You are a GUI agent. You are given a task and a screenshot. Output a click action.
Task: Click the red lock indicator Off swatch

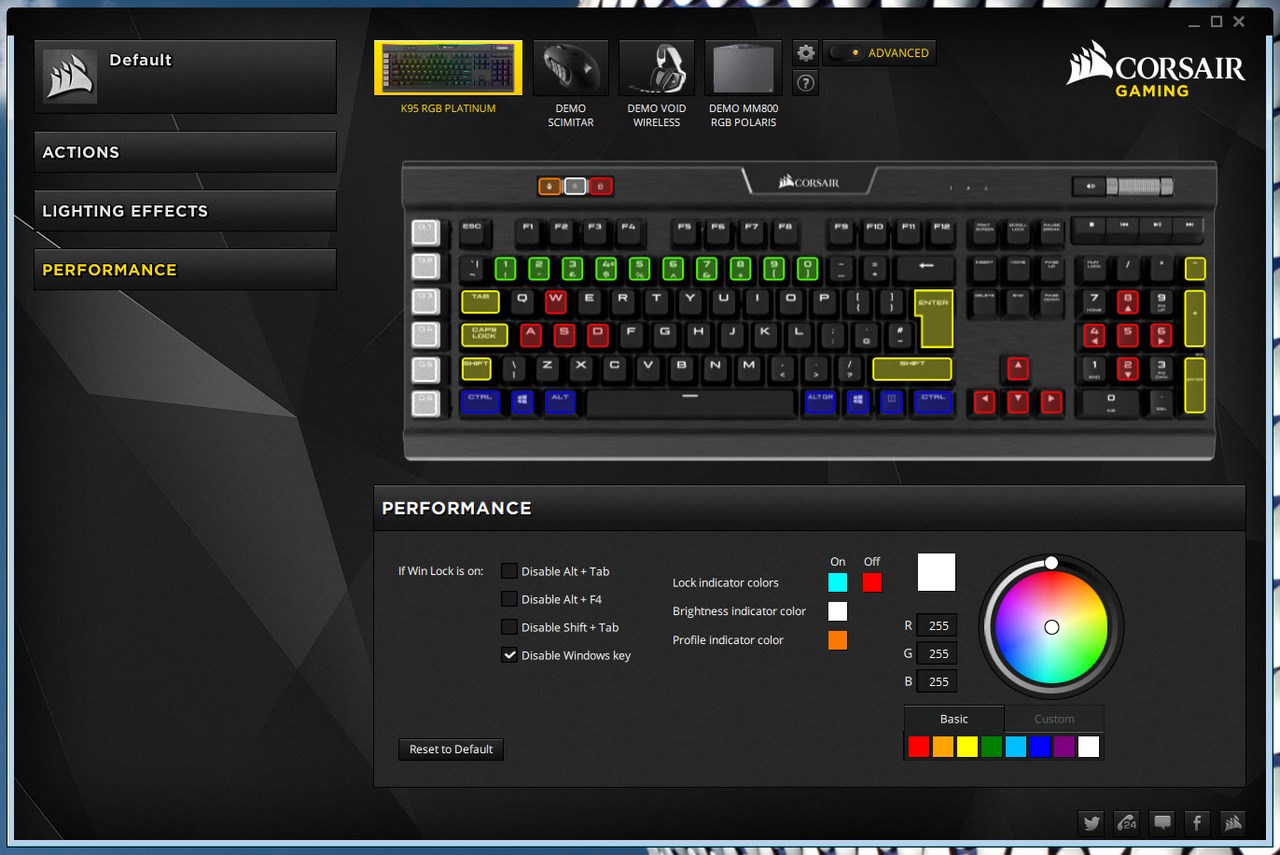(872, 582)
